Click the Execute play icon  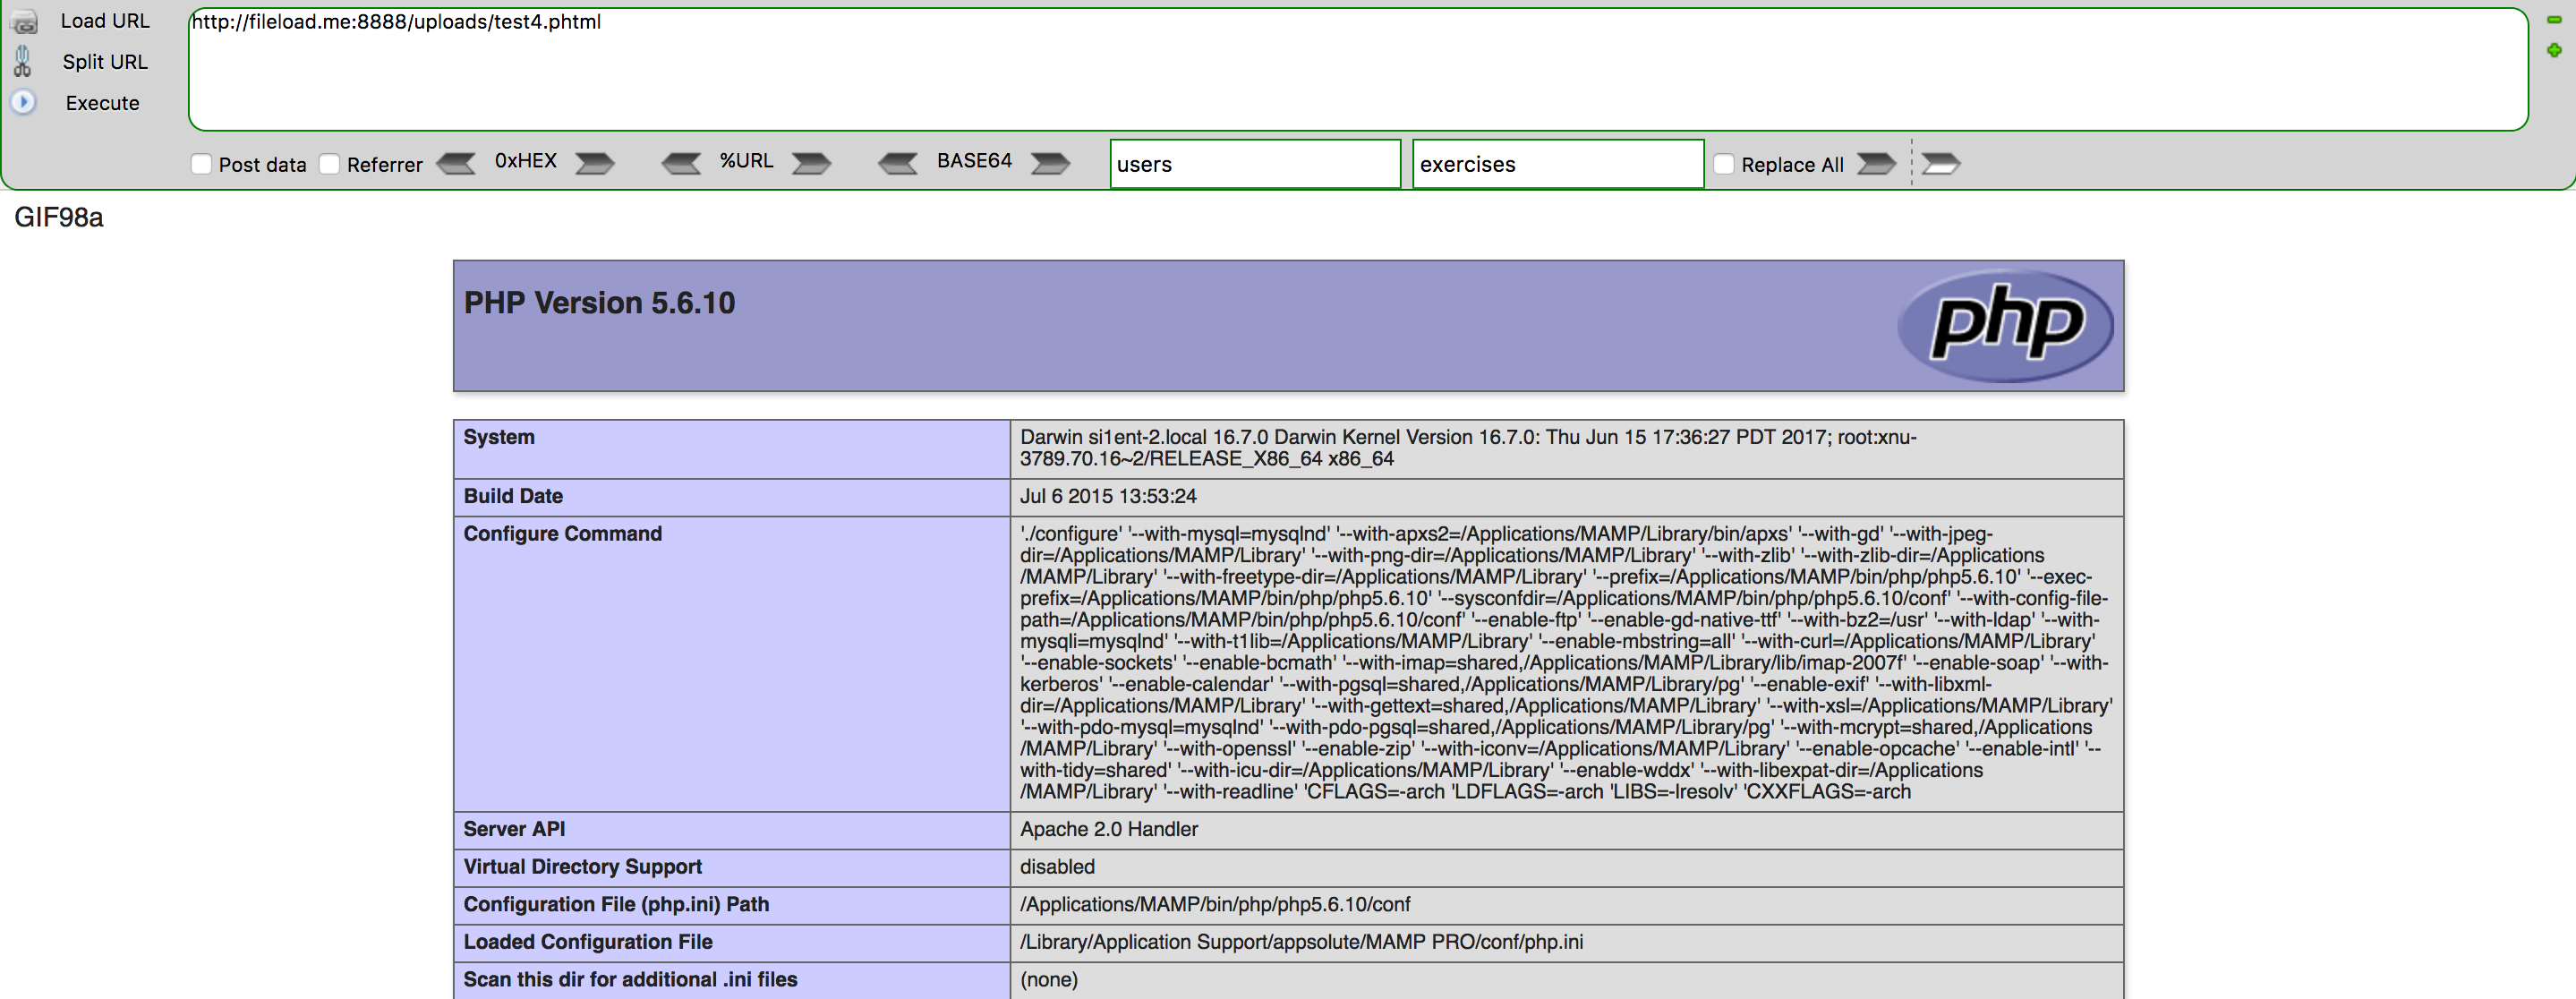point(23,102)
